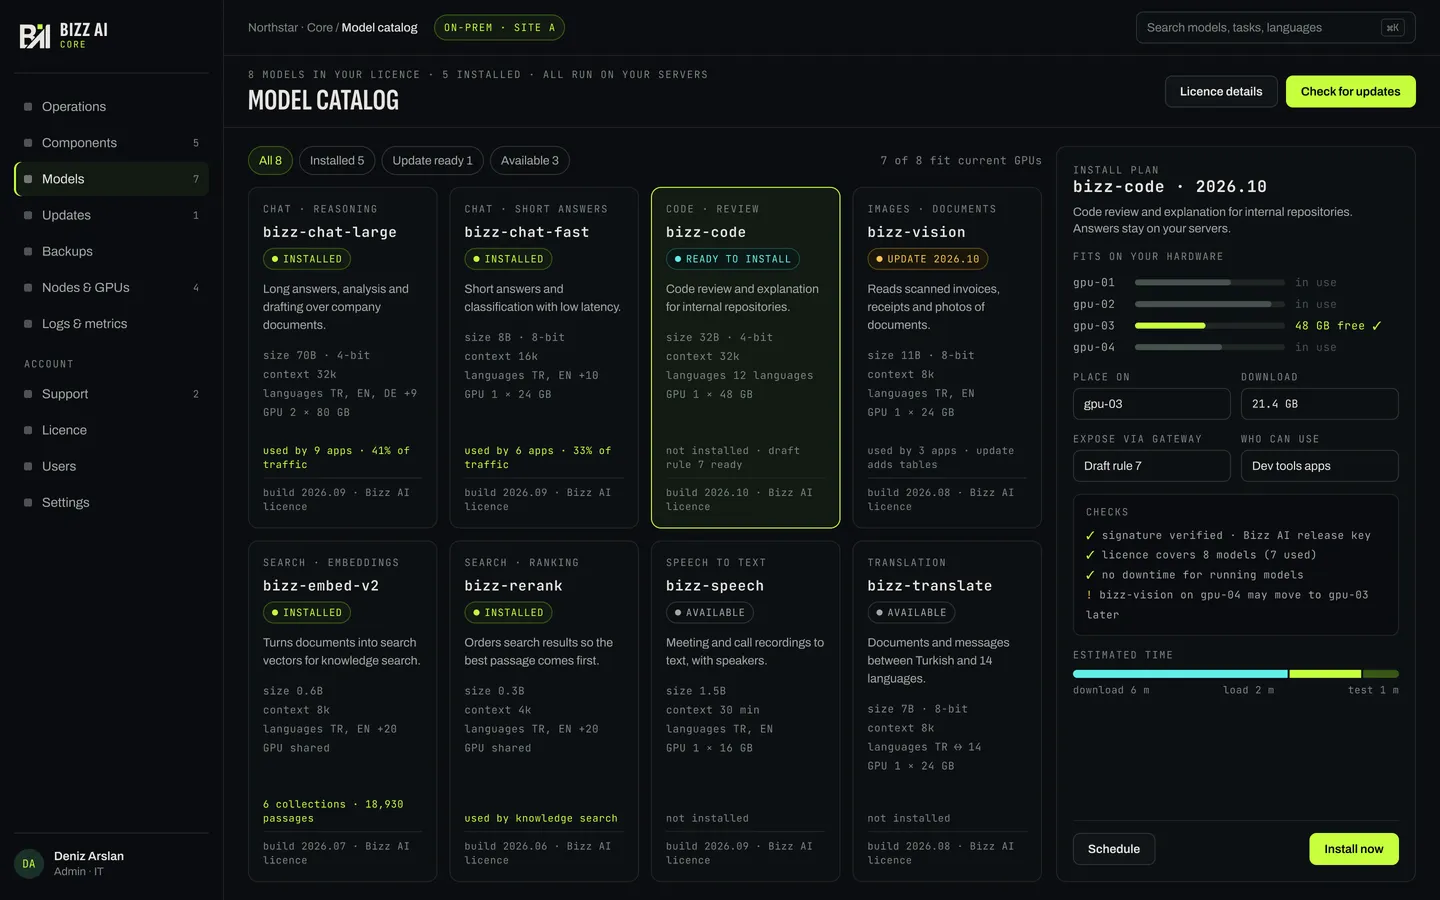This screenshot has height=900, width=1440.
Task: Open the DA user avatar
Action: click(x=29, y=864)
